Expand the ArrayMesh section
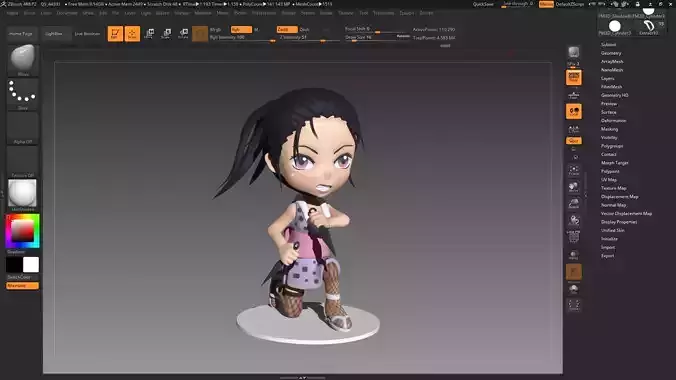676x380 pixels. [x=612, y=62]
